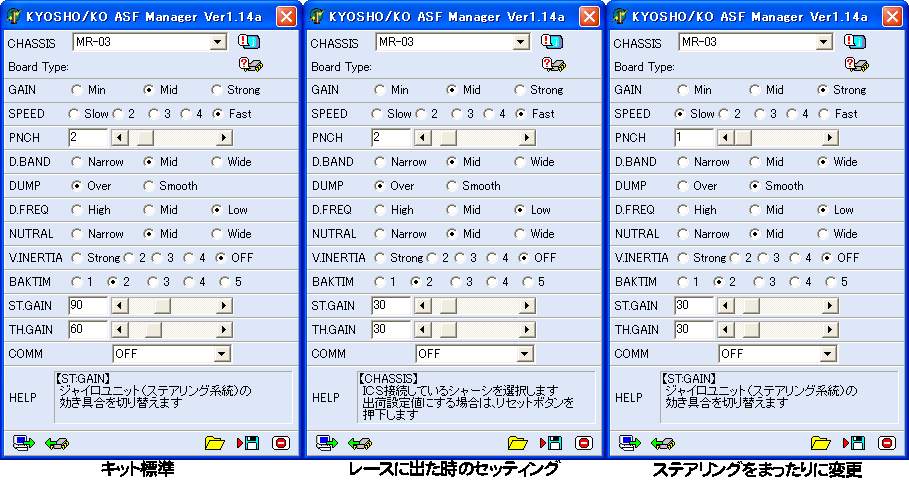Click the title bar app icon of the middle window
Image resolution: width=909 pixels, height=480 pixels.
coord(317,16)
